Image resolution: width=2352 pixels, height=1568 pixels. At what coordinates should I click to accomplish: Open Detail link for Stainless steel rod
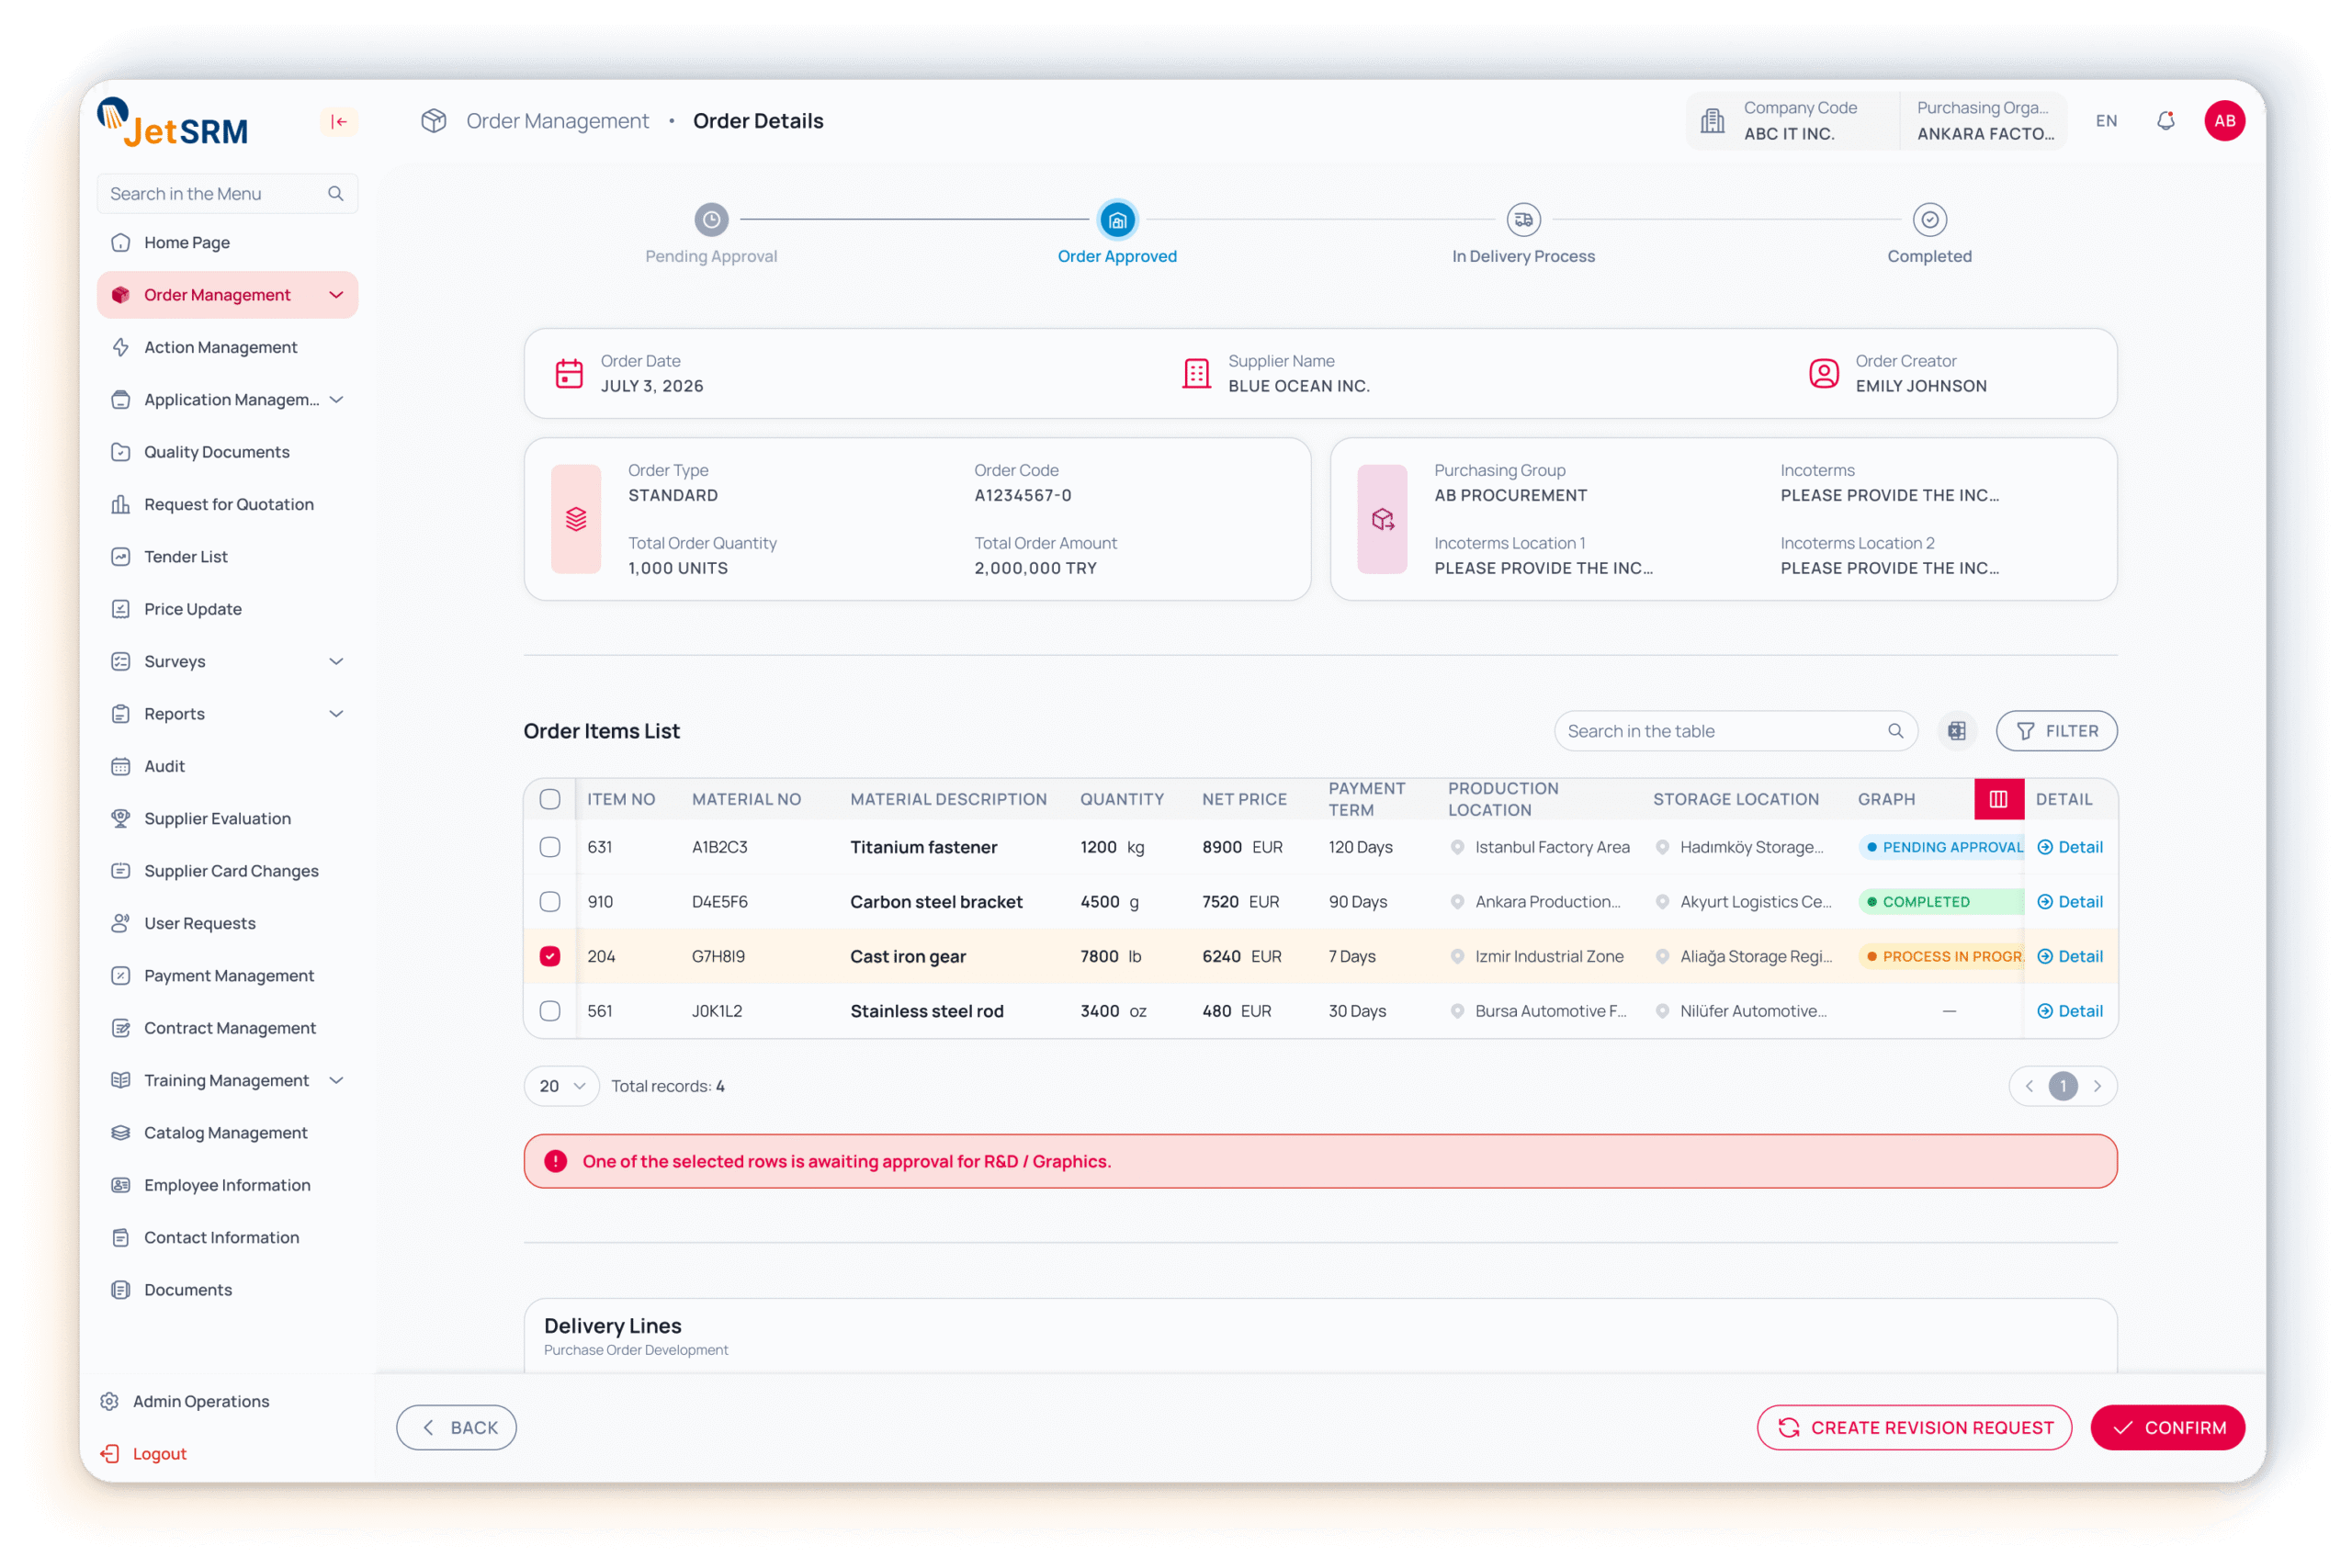(x=2069, y=1011)
